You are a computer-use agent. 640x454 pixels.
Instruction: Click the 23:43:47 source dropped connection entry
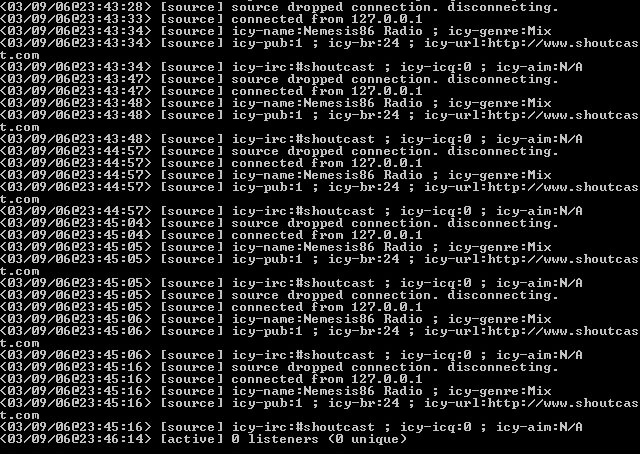point(279,79)
